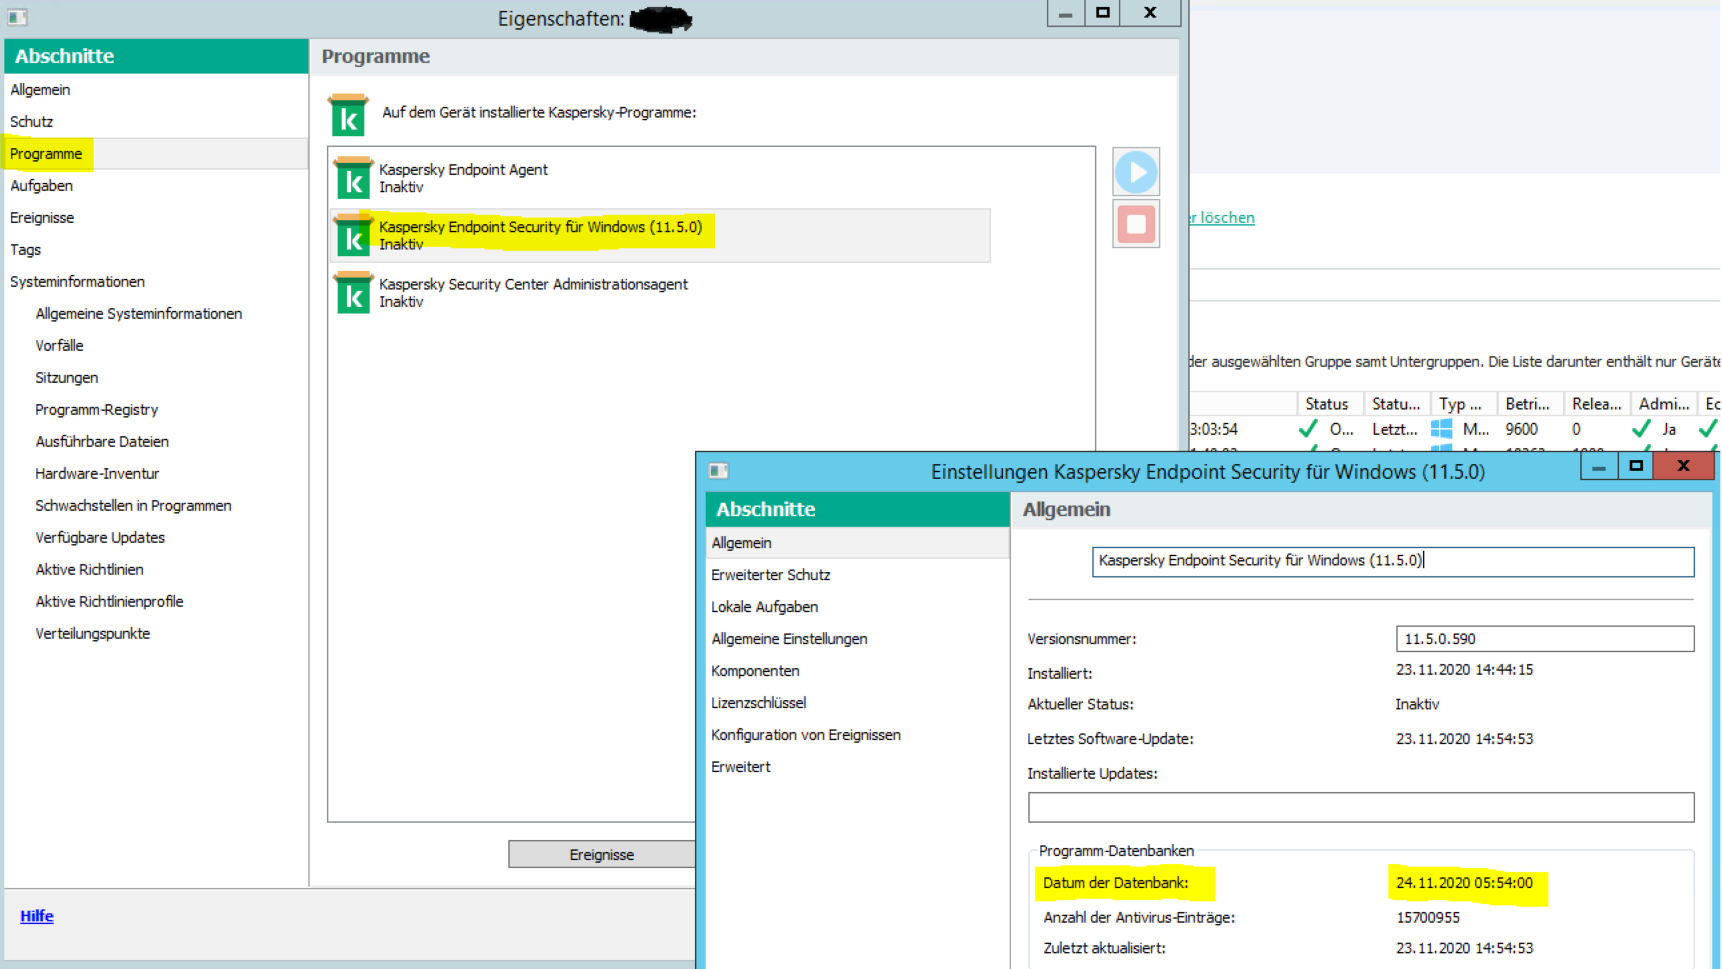Click the Admi... column checkmark next to Ja
Screen dimensions: 1722x969
[1641, 429]
